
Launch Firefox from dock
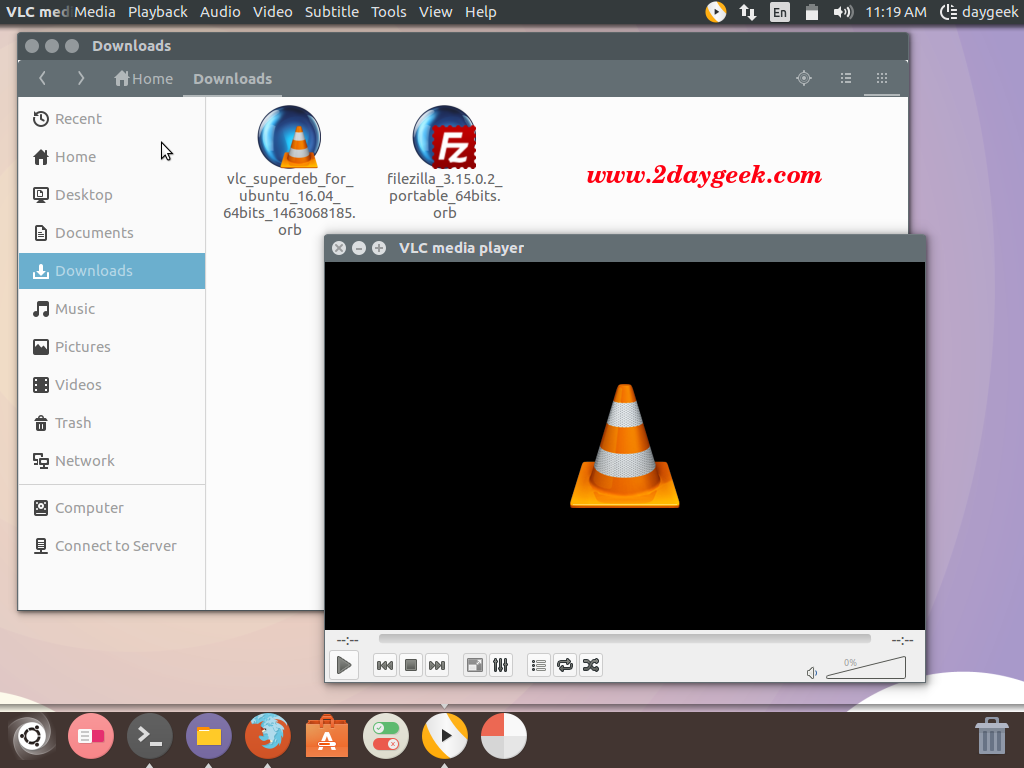pyautogui.click(x=268, y=736)
